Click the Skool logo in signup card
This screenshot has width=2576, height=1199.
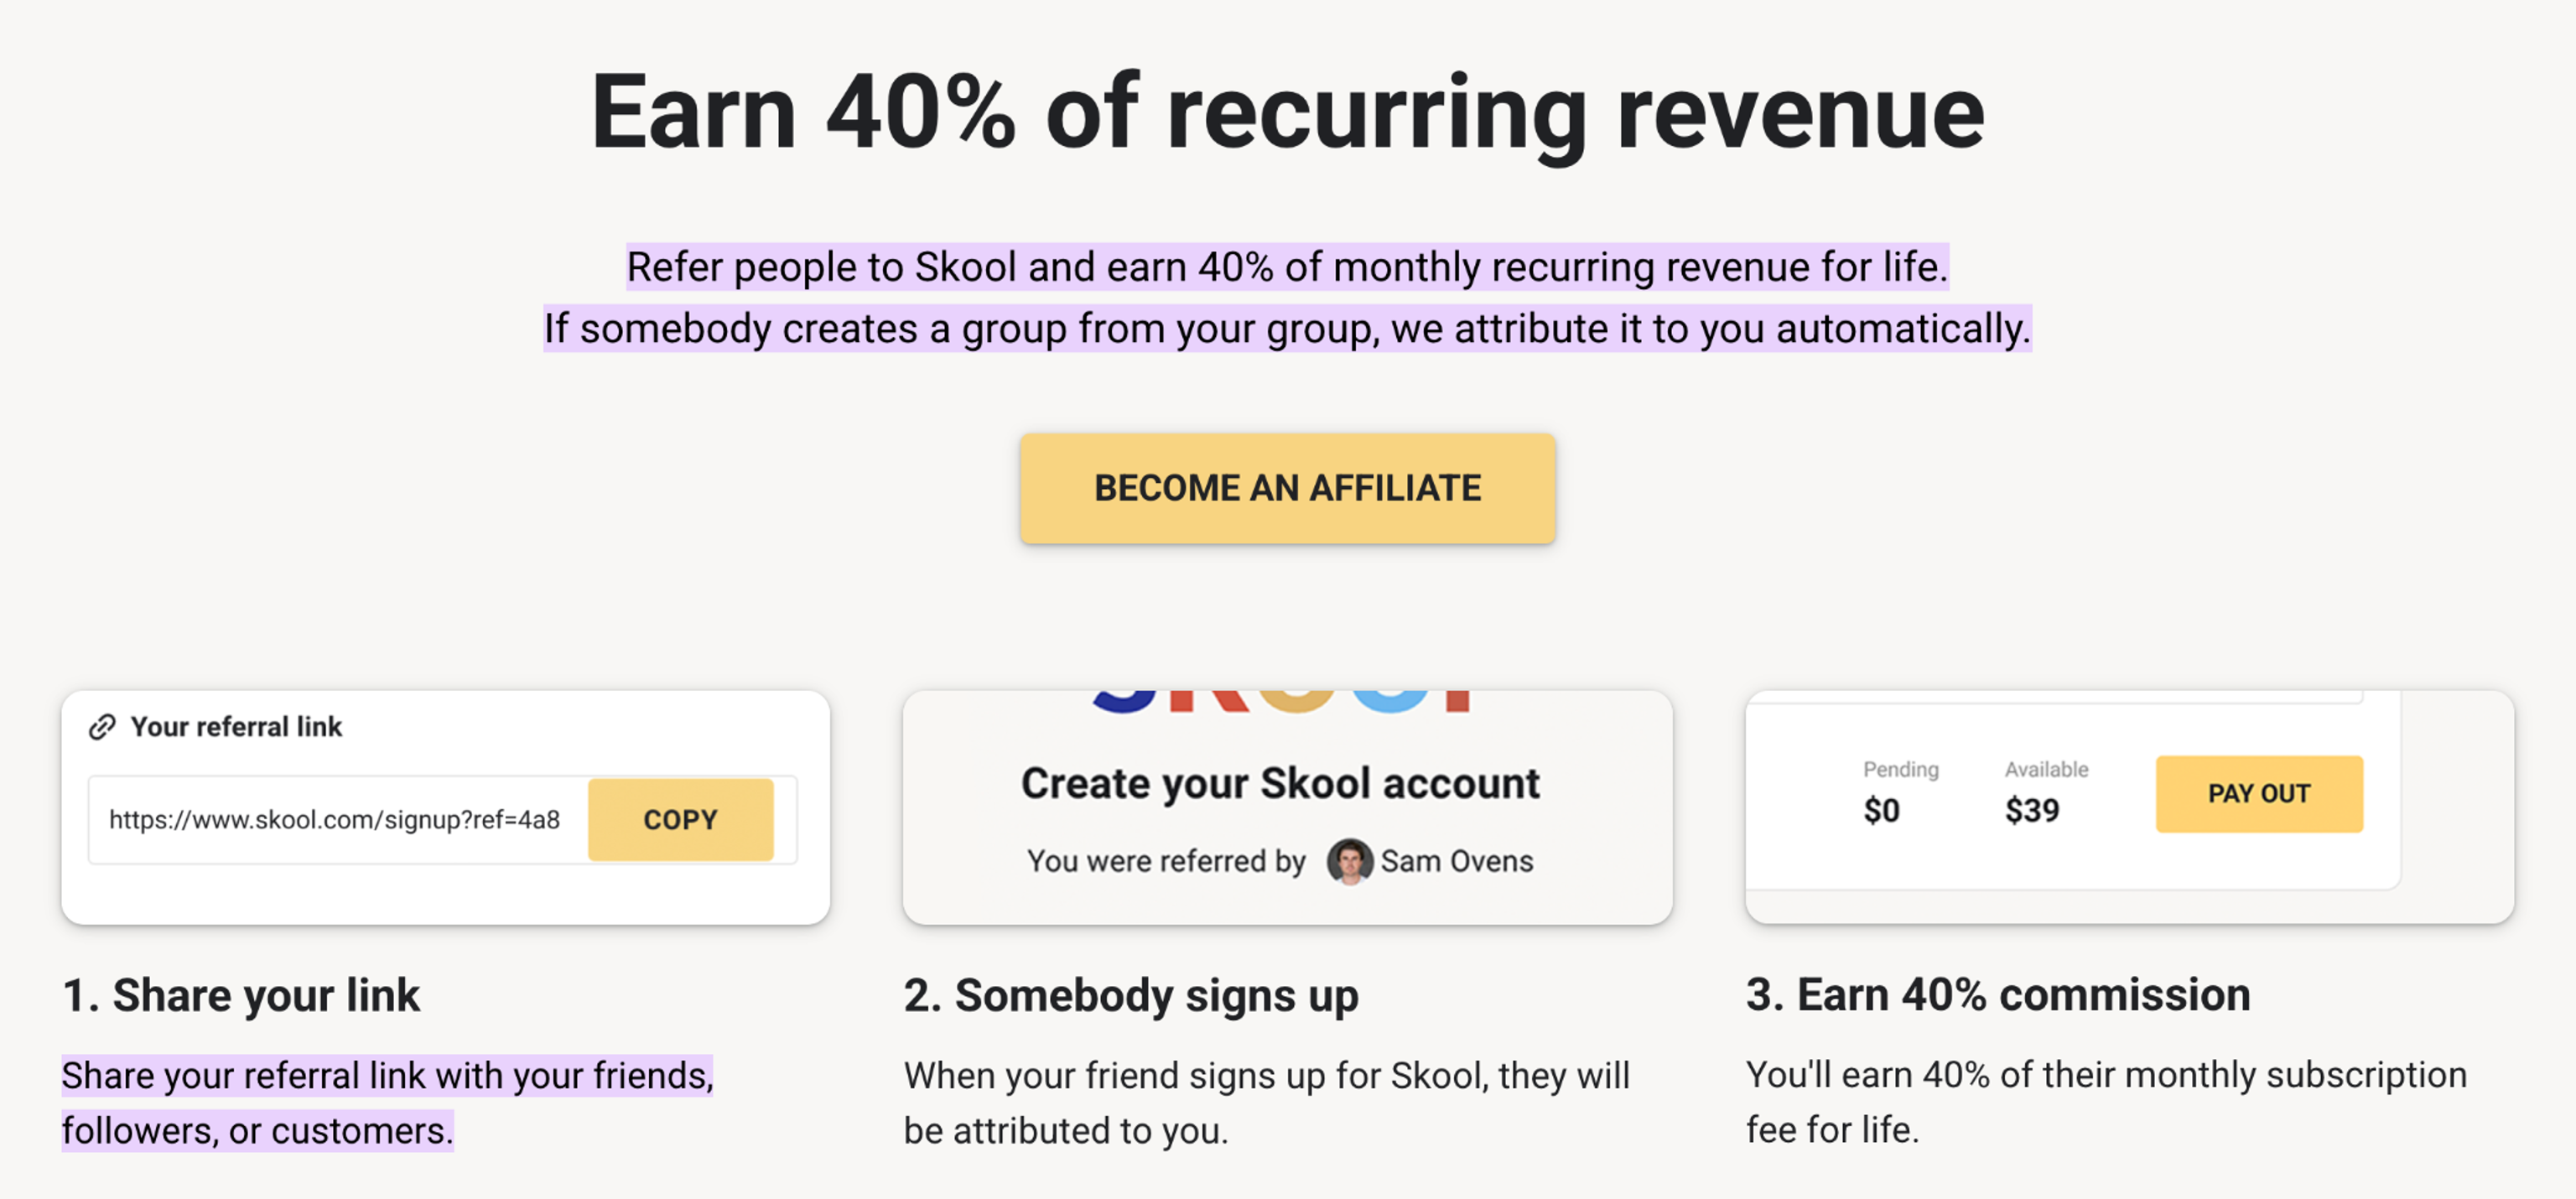pos(1280,701)
